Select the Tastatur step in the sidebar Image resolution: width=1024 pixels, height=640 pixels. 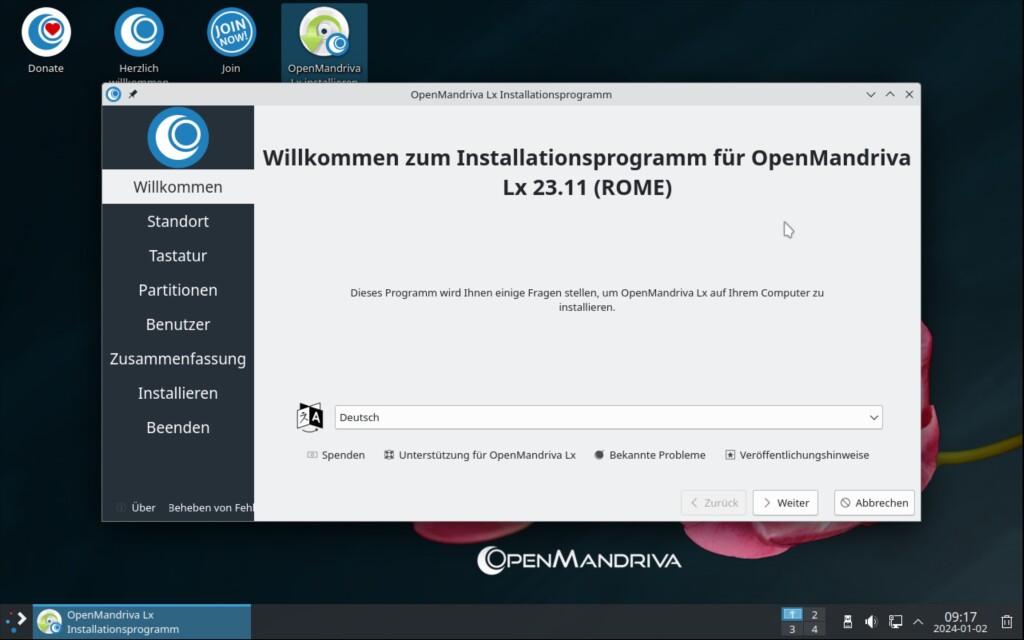point(178,255)
